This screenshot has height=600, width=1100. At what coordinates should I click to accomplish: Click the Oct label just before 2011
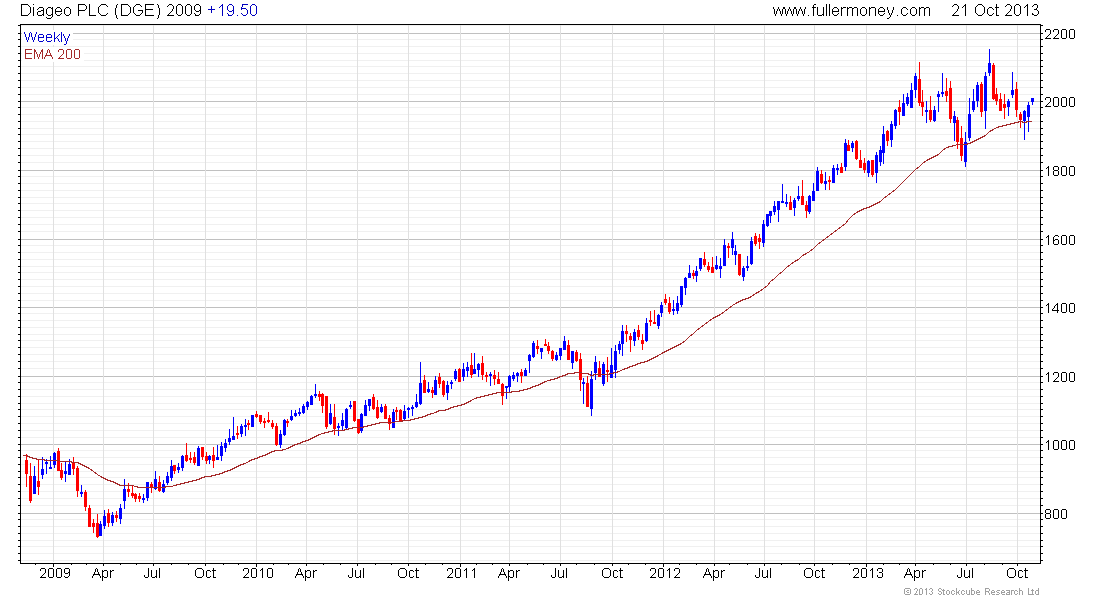tap(408, 573)
